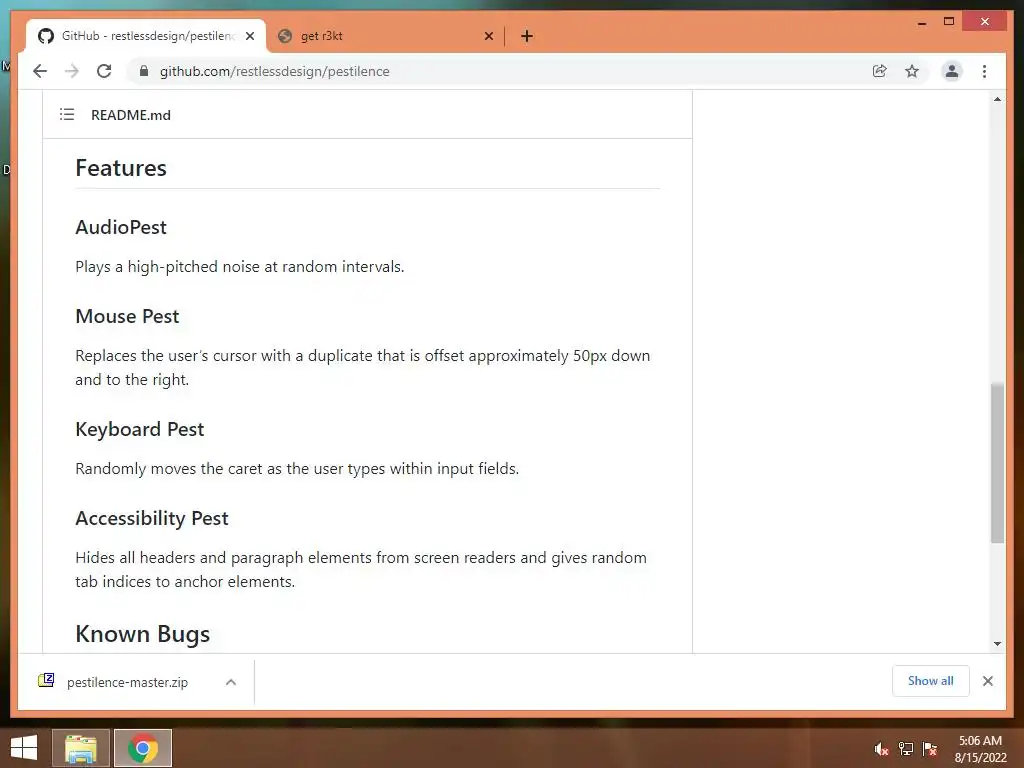
Task: Click the Mouse Pest heading
Action: point(127,316)
